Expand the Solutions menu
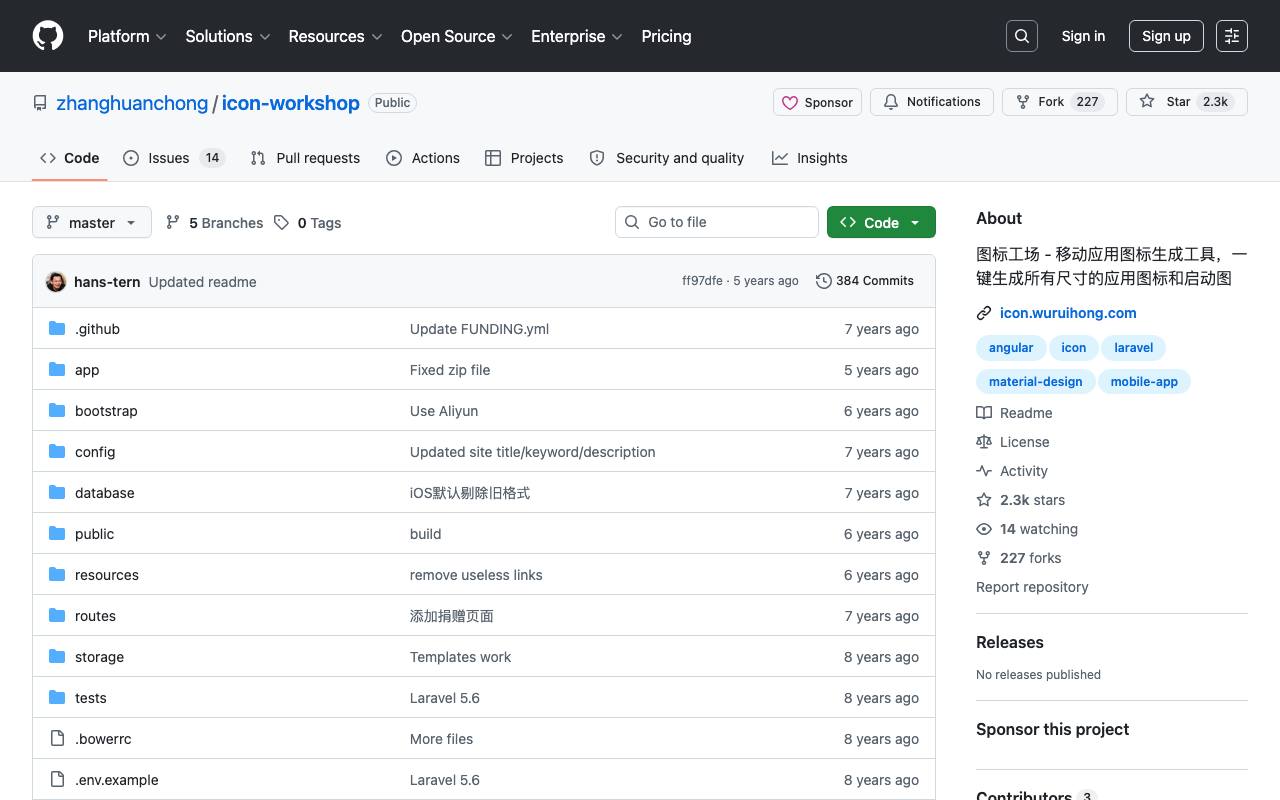 (x=228, y=36)
